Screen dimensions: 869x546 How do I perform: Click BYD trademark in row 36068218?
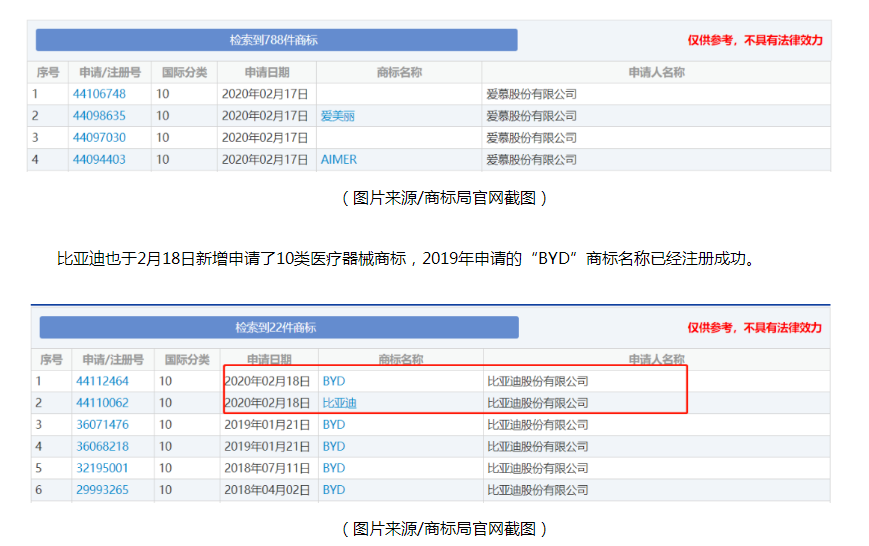coord(334,446)
